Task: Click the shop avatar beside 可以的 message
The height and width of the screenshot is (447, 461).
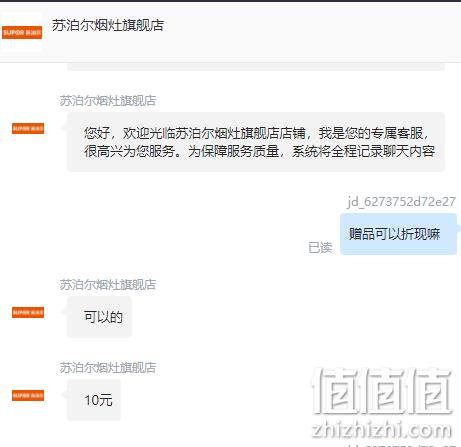Action: [x=28, y=312]
